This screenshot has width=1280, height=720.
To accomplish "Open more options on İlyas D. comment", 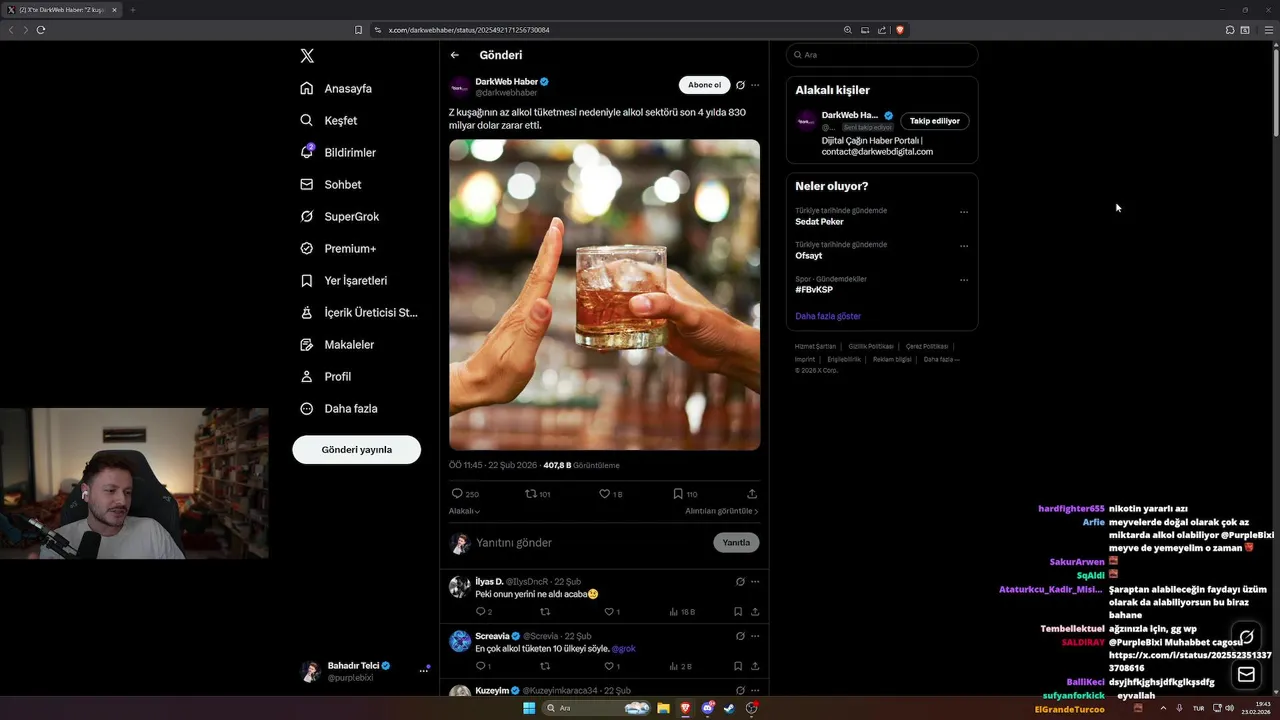I will pos(755,581).
